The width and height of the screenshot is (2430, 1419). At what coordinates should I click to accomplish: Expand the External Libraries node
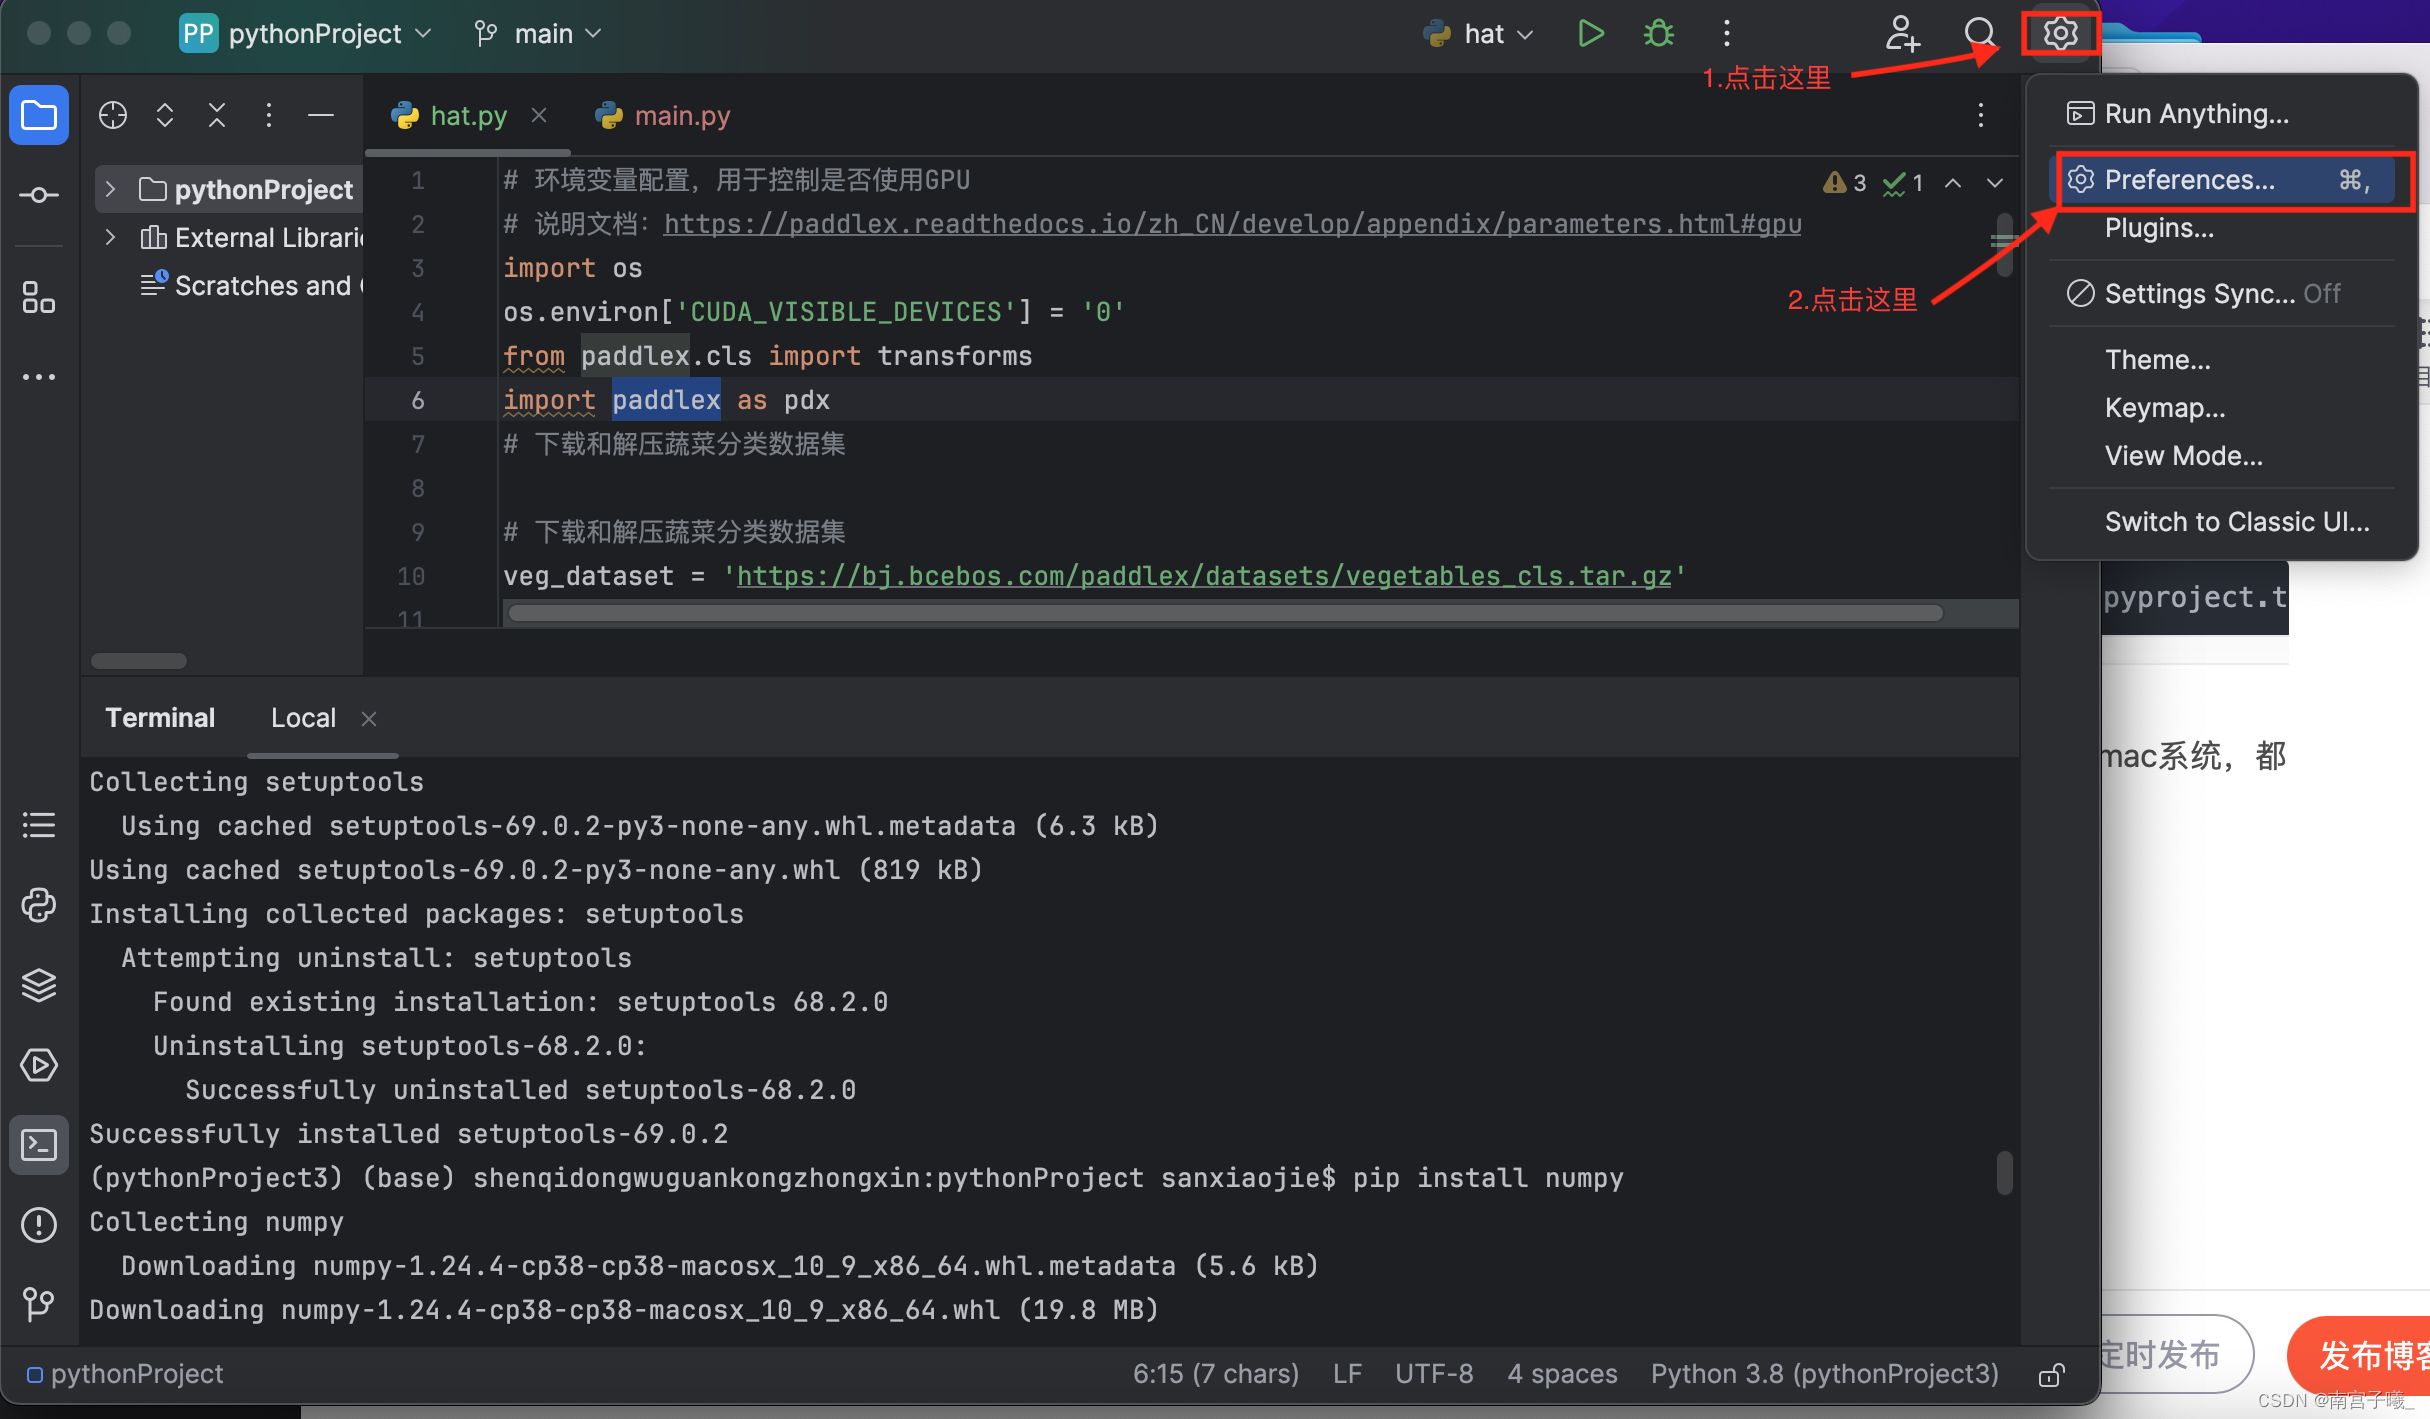(x=110, y=237)
